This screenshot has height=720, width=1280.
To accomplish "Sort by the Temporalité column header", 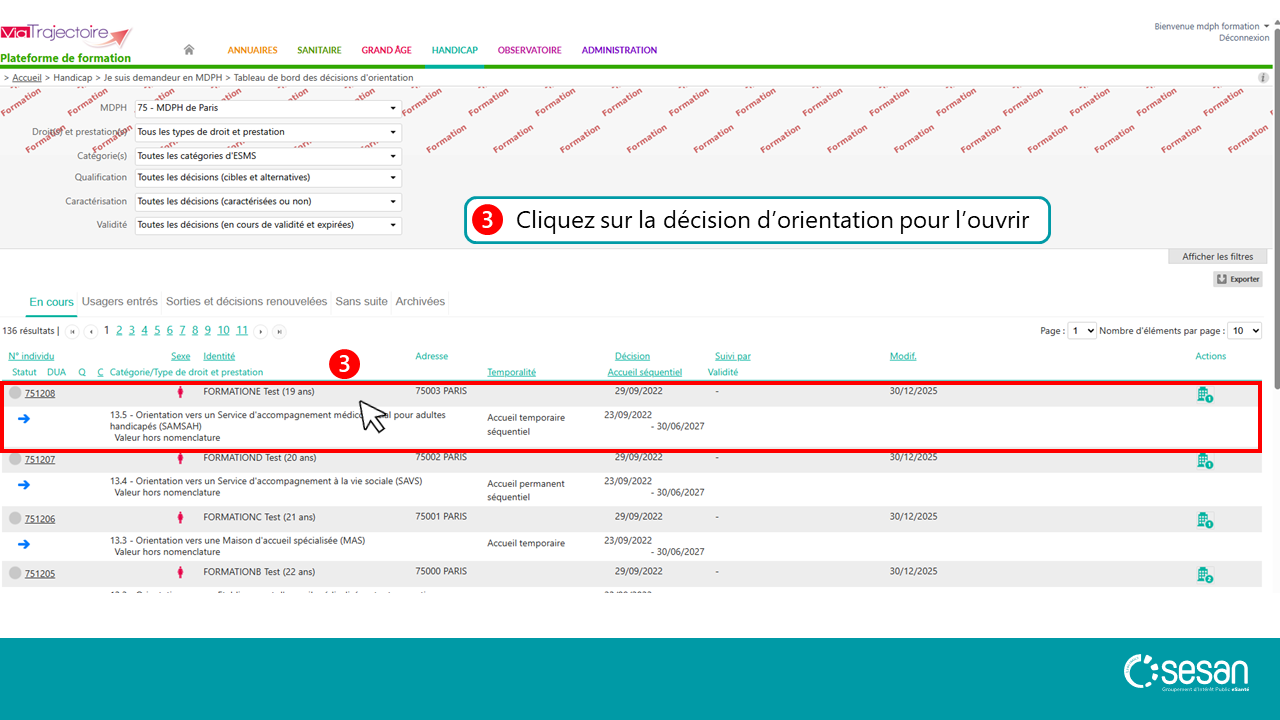I will [x=511, y=372].
